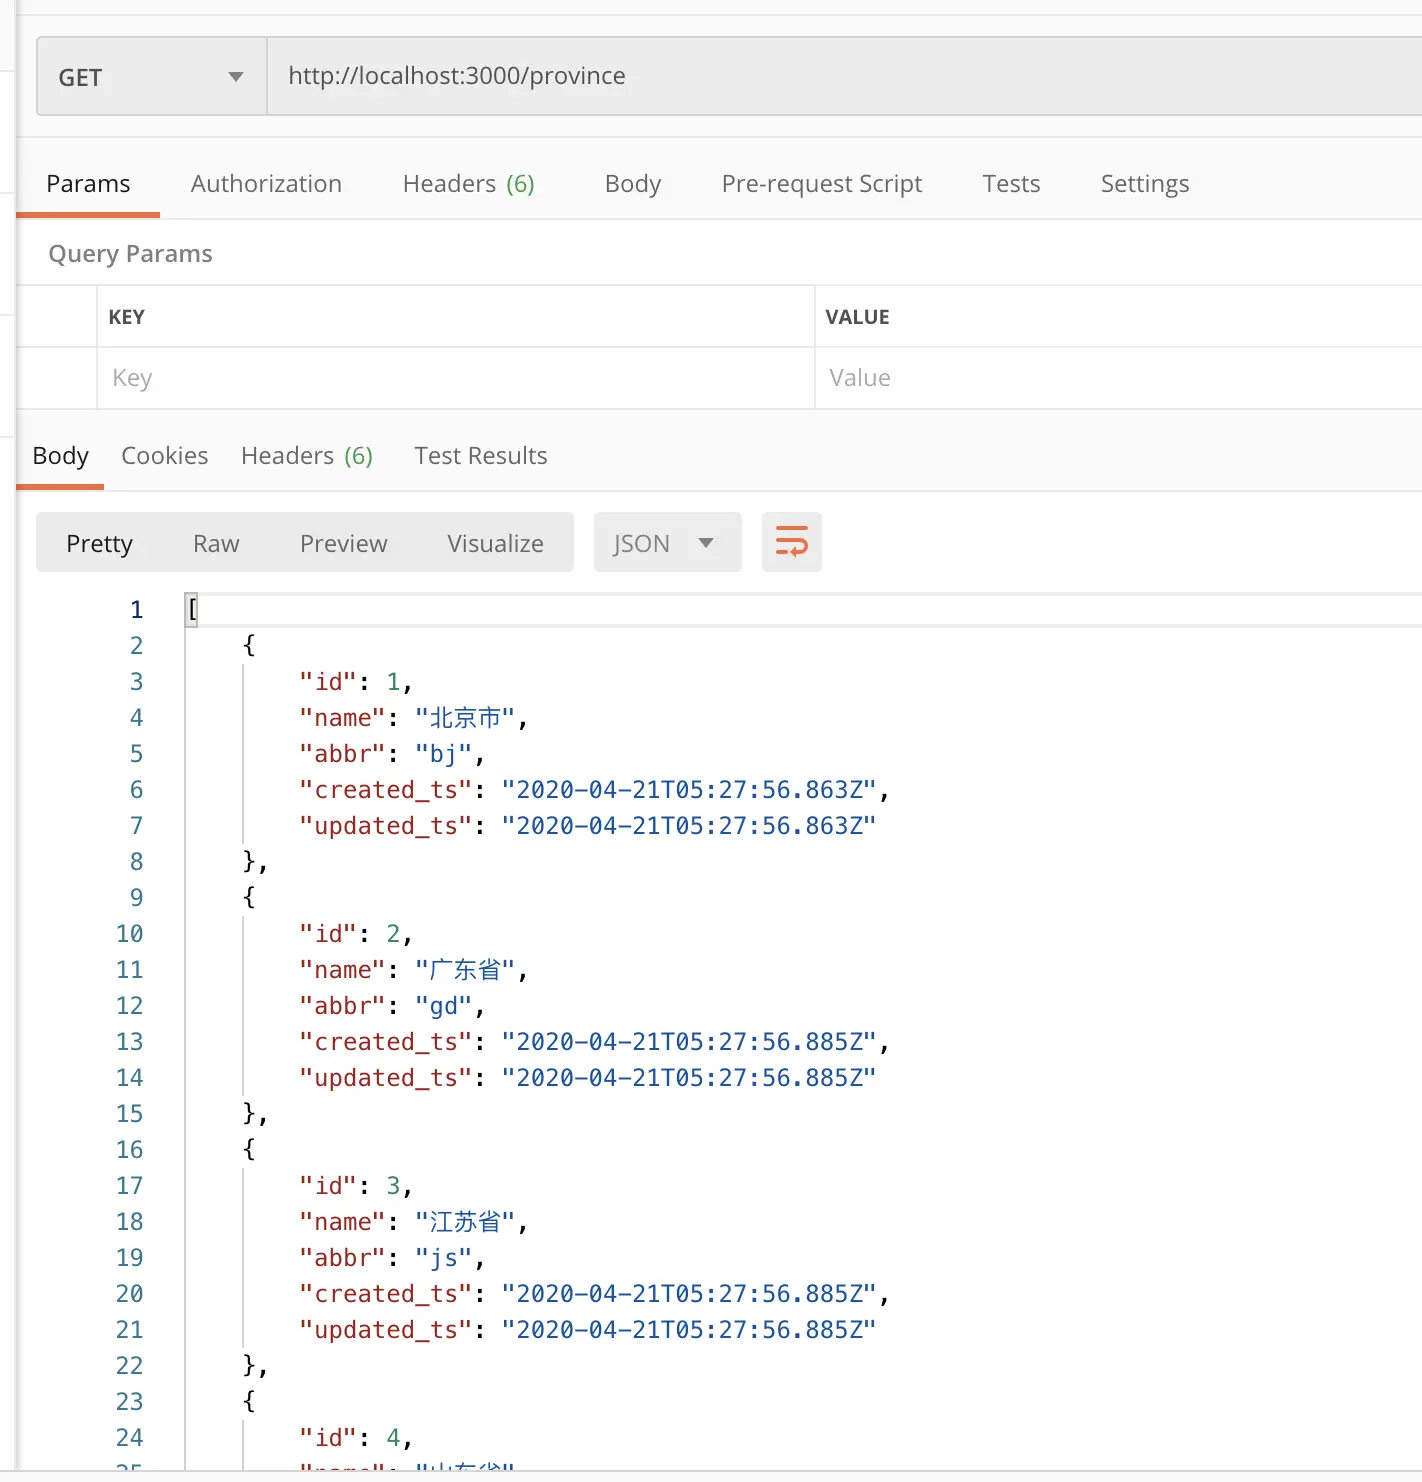
Task: Open the response Cookies tab
Action: click(x=165, y=456)
